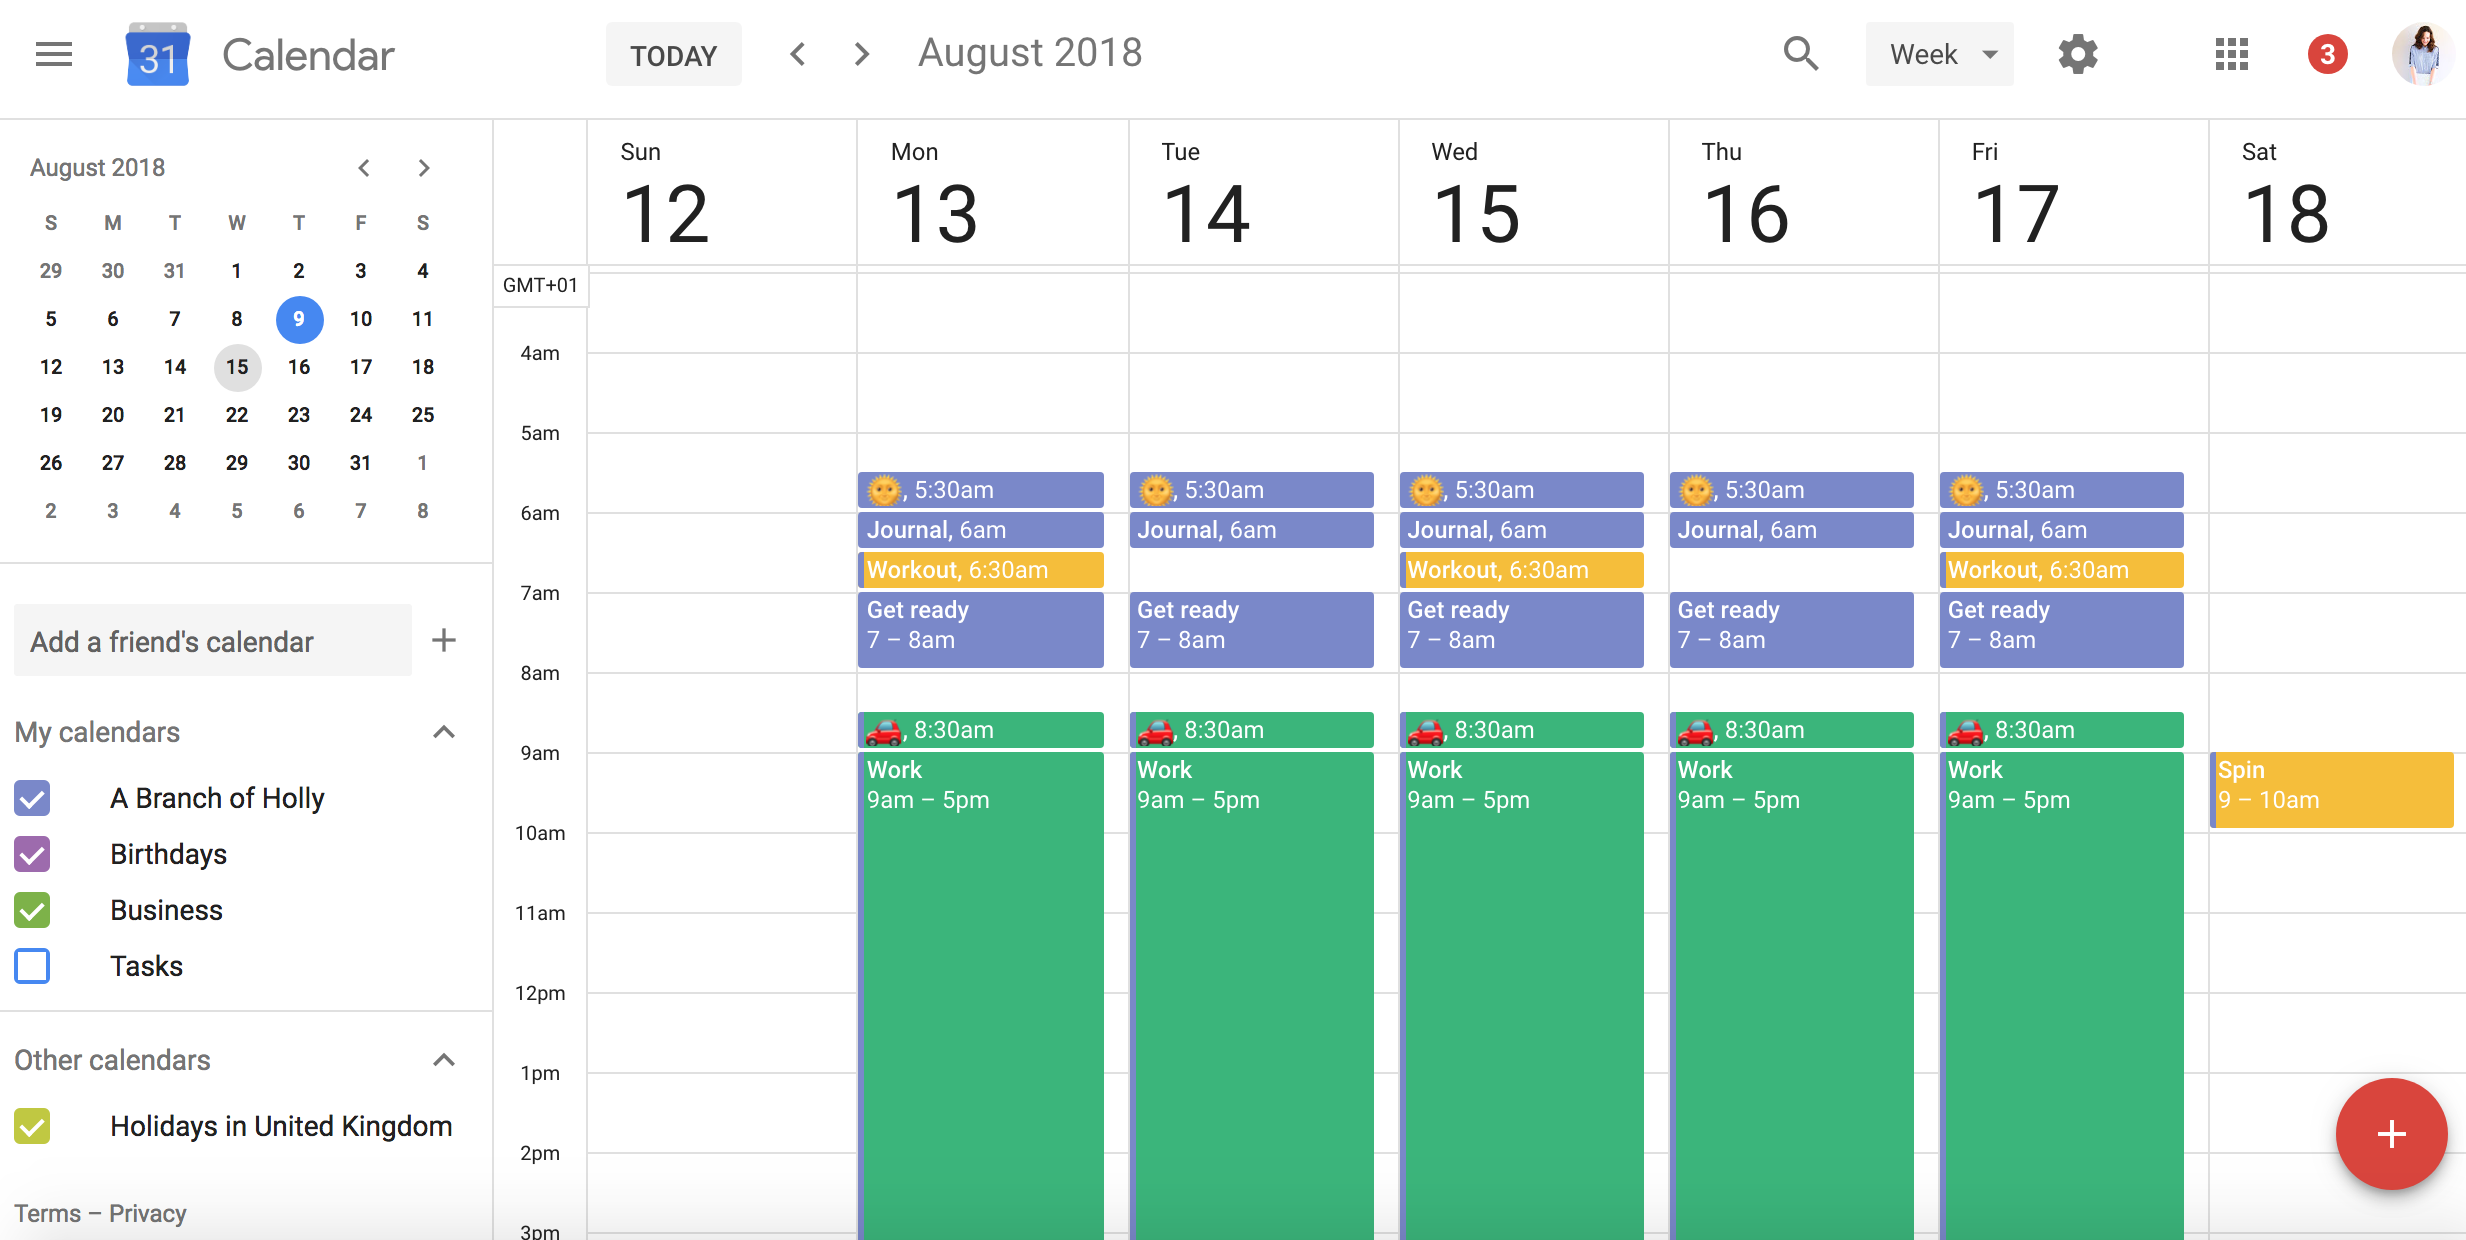Create event with red plus button
The height and width of the screenshot is (1240, 2466).
click(x=2391, y=1134)
